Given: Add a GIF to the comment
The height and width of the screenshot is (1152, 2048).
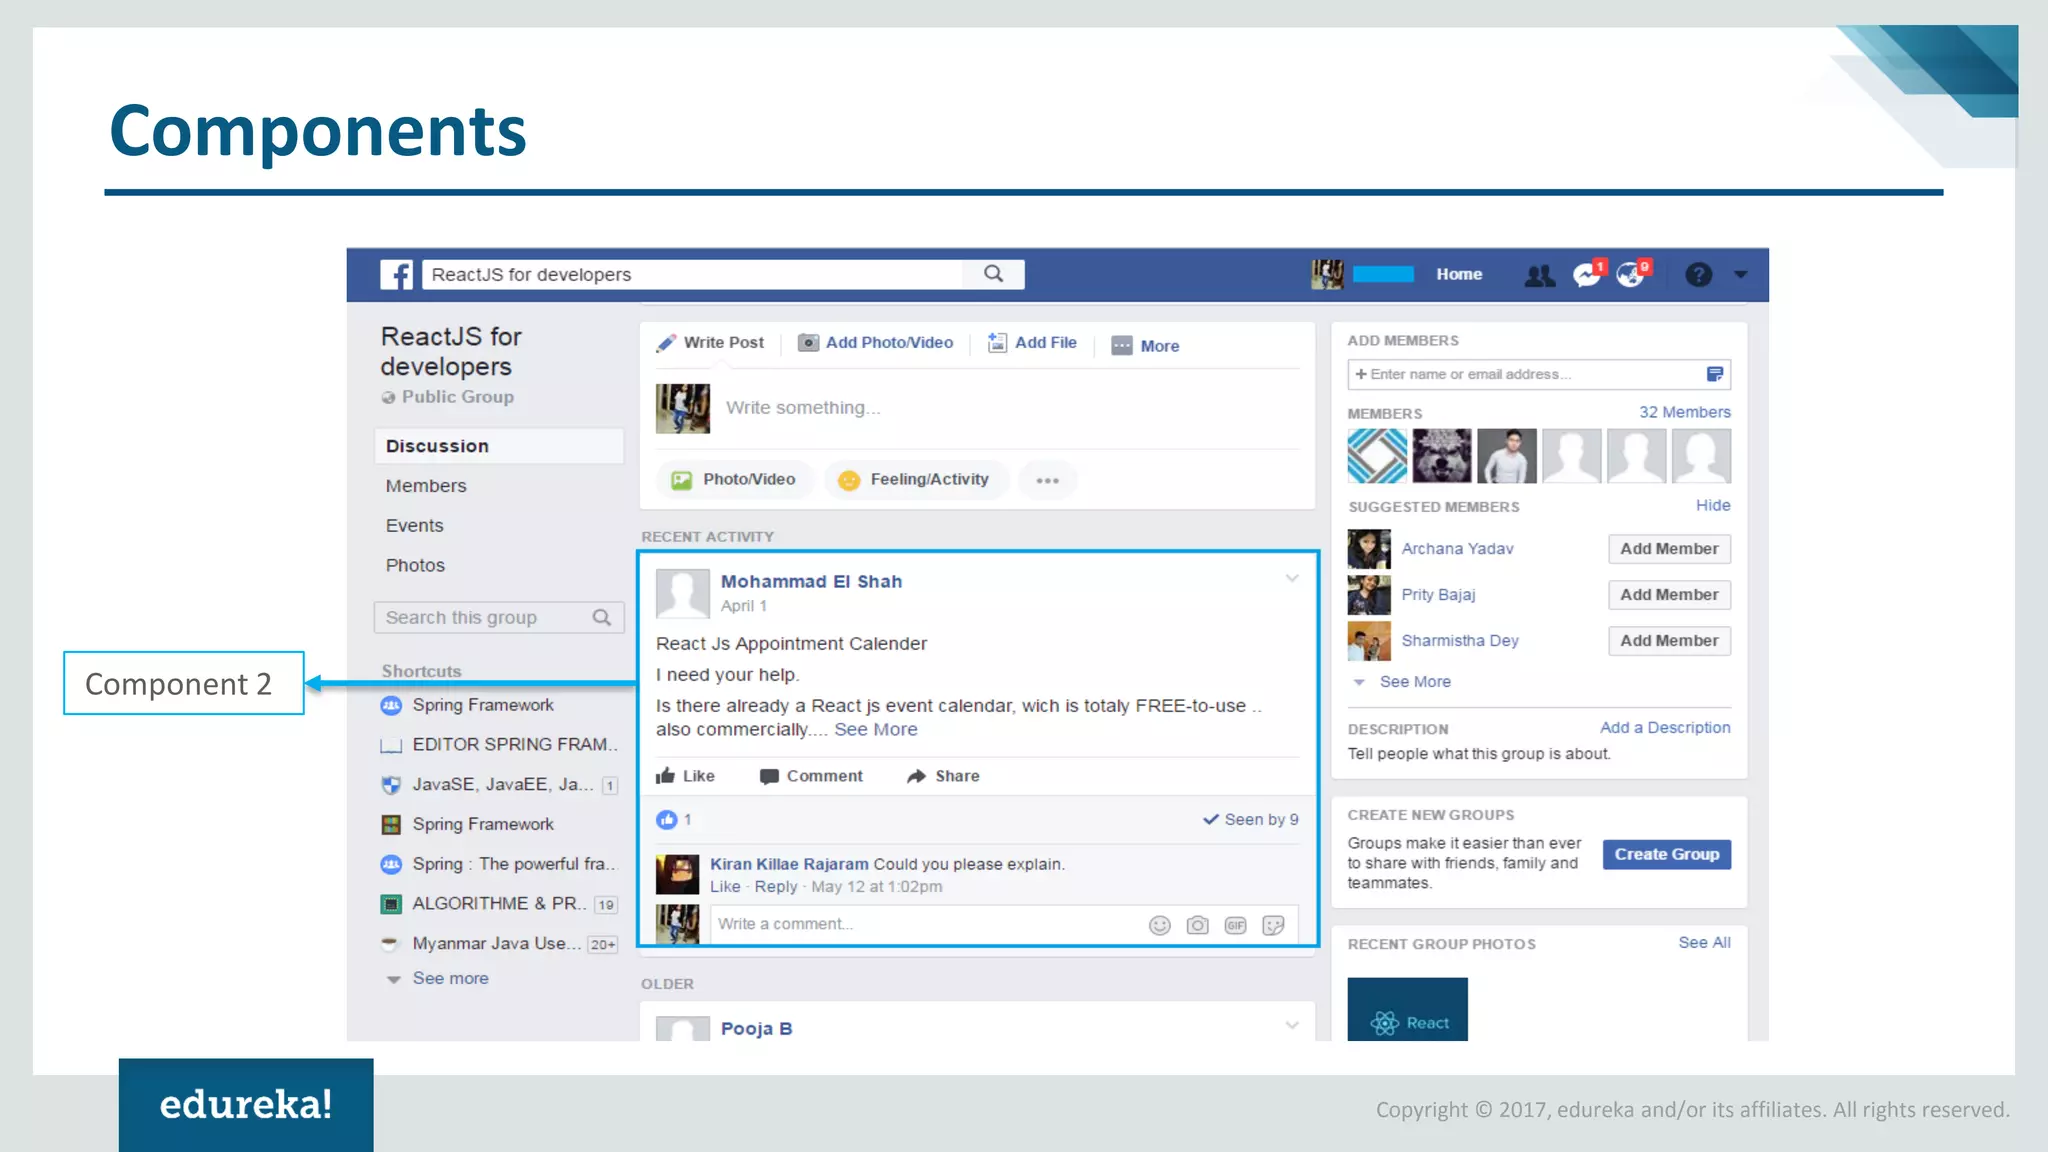Looking at the screenshot, I should pyautogui.click(x=1235, y=925).
